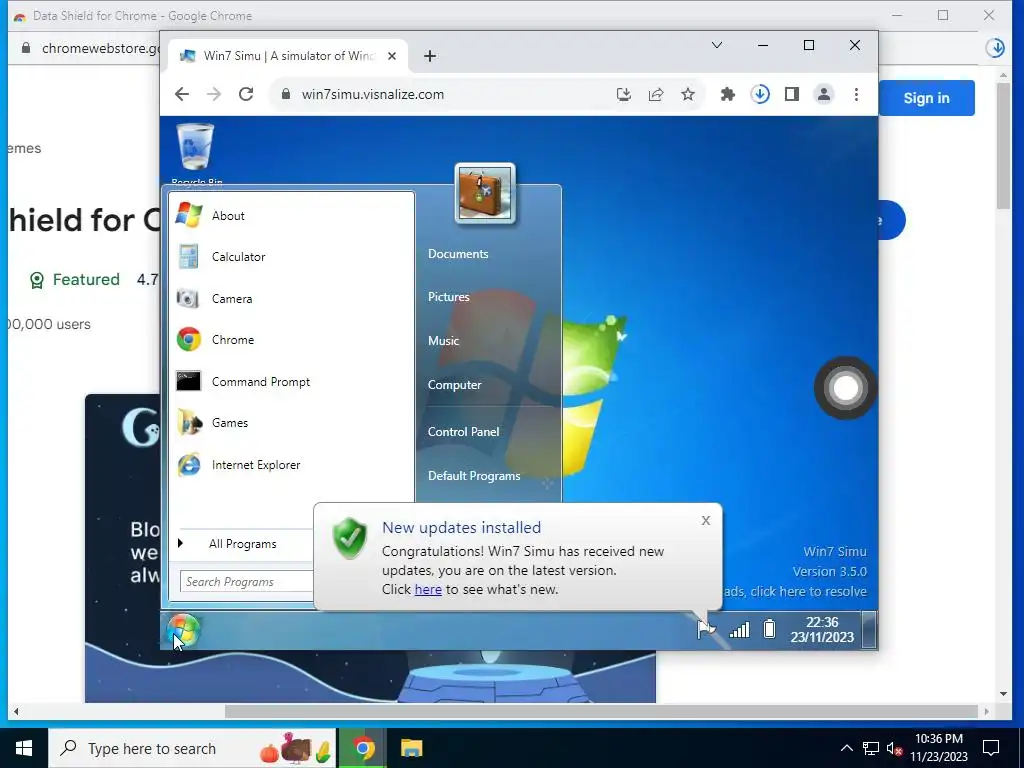Click the network tray icon on Windows taskbar
This screenshot has width=1024, height=768.
871,748
